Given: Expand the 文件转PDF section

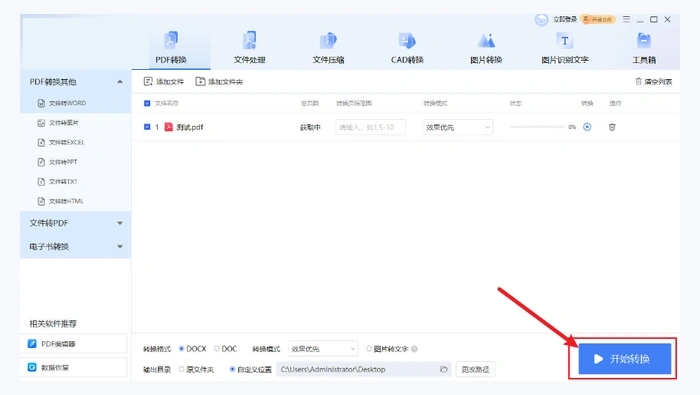Looking at the screenshot, I should 75,223.
